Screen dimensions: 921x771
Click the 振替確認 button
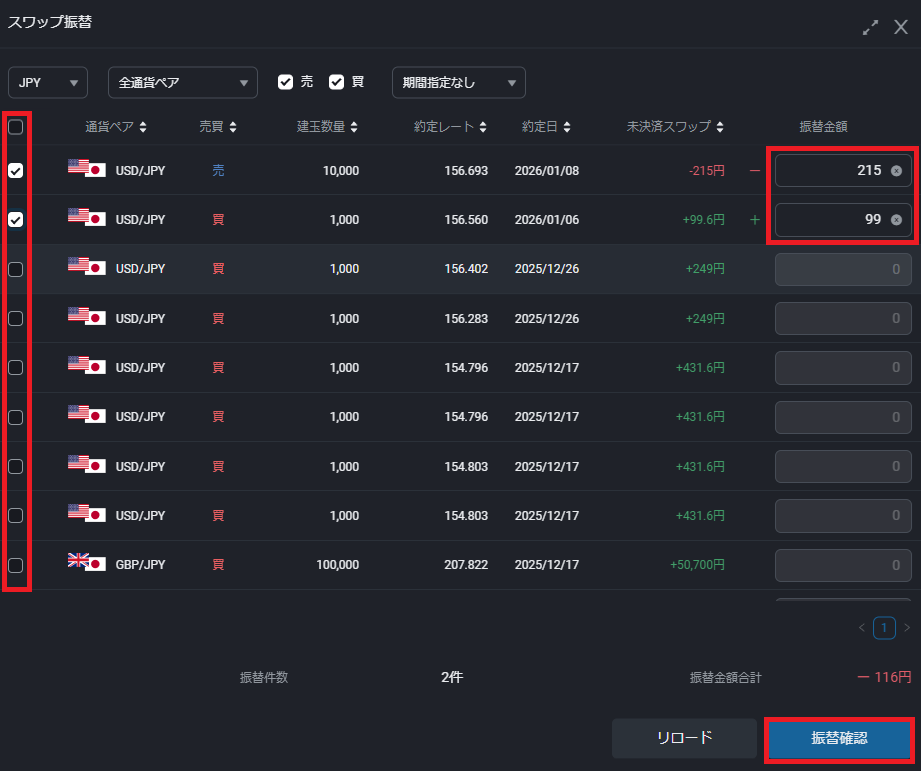point(839,738)
